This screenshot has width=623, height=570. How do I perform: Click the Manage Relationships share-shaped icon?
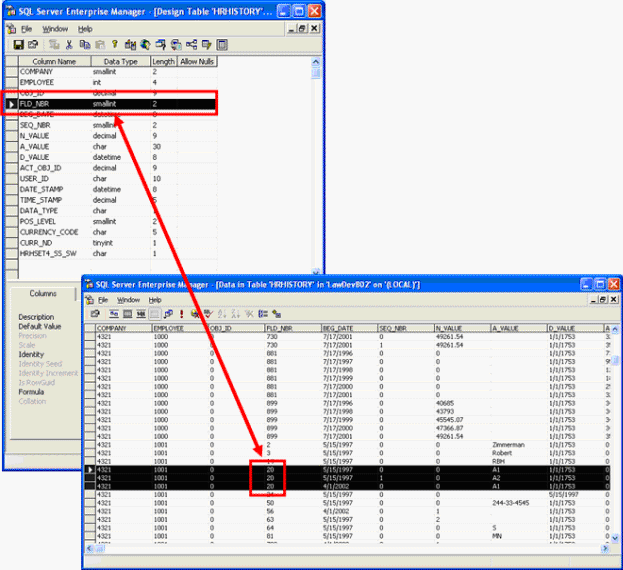(x=192, y=44)
